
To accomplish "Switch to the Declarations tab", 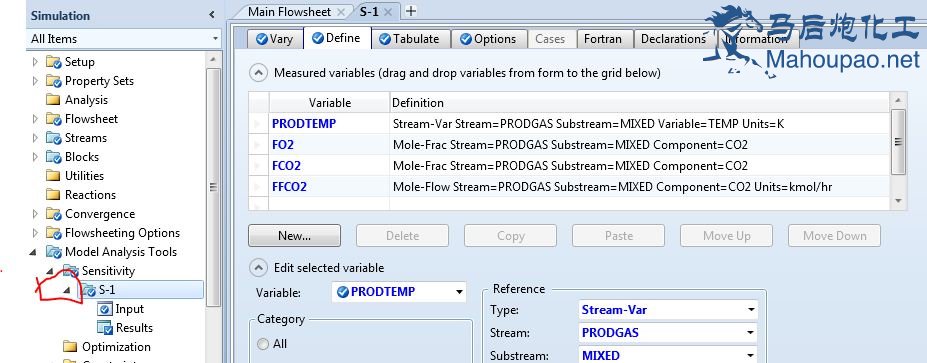I will click(673, 39).
